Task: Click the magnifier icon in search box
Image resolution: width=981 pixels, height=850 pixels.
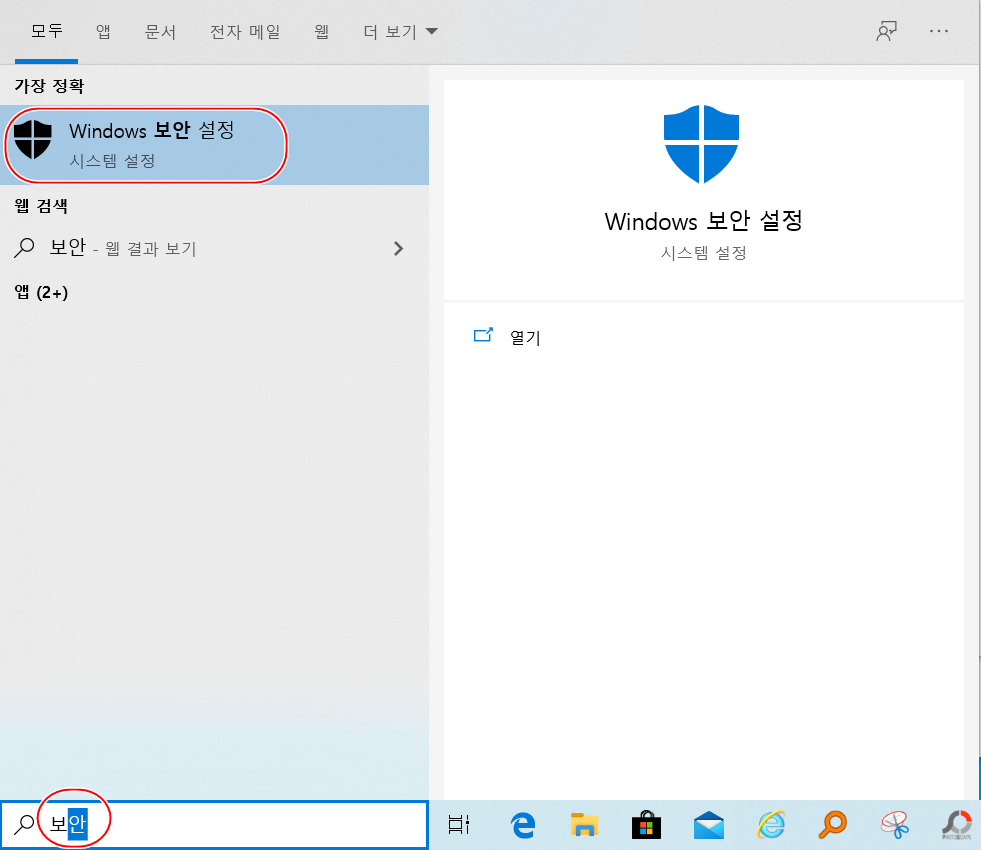Action: 24,824
